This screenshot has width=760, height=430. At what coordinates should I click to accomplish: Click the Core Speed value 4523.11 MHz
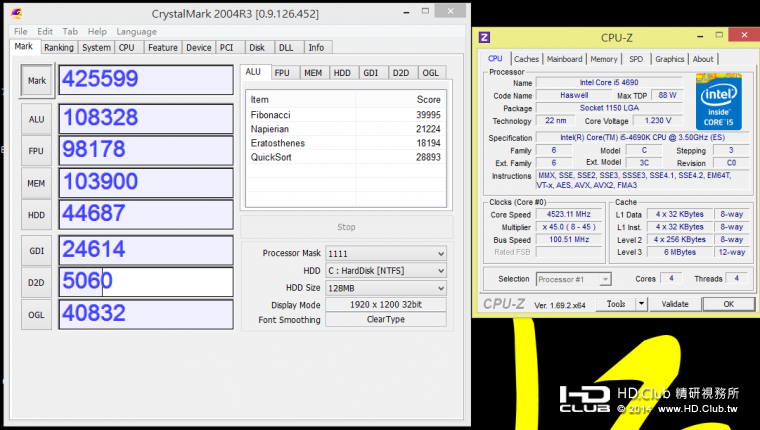pos(569,214)
